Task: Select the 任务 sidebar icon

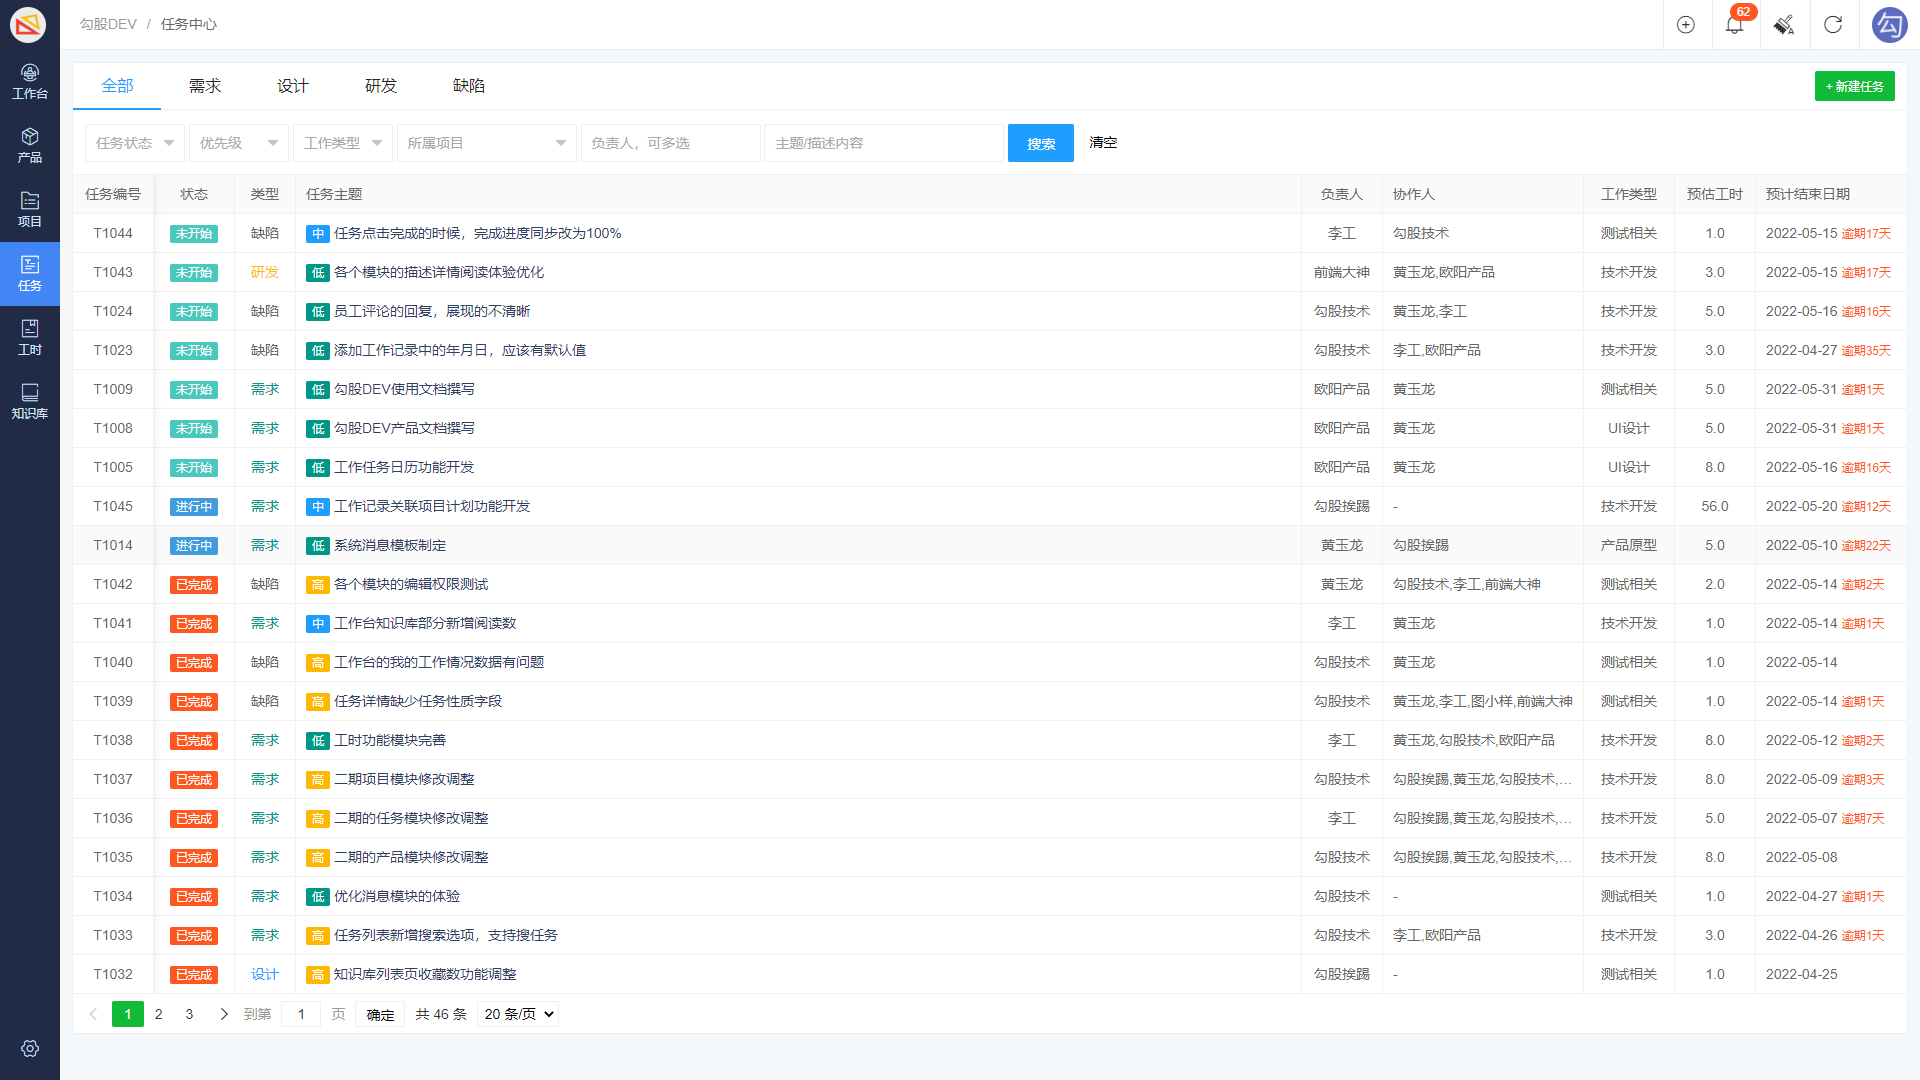Action: point(30,274)
